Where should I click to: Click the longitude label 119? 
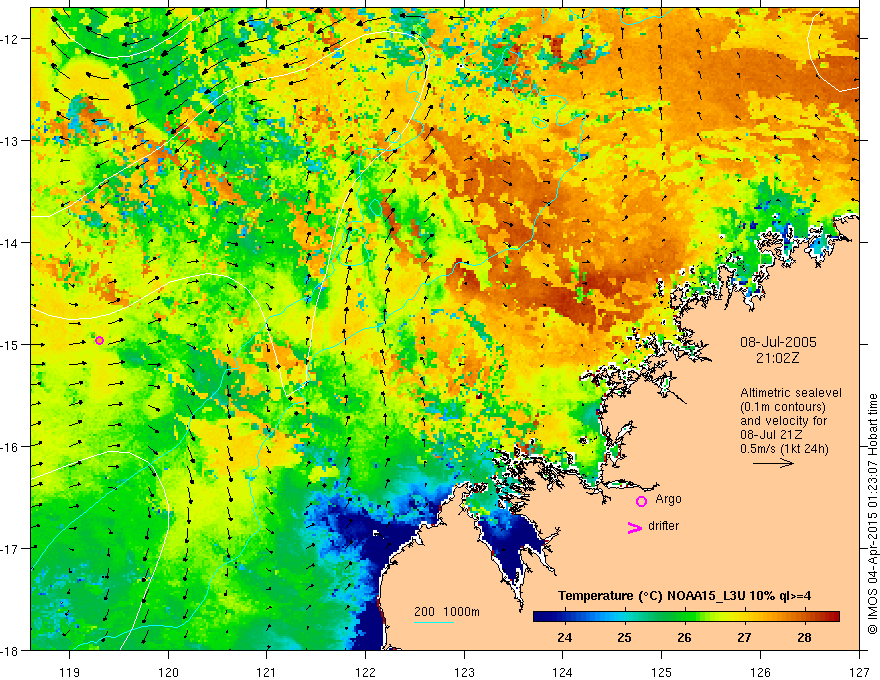coord(70,672)
